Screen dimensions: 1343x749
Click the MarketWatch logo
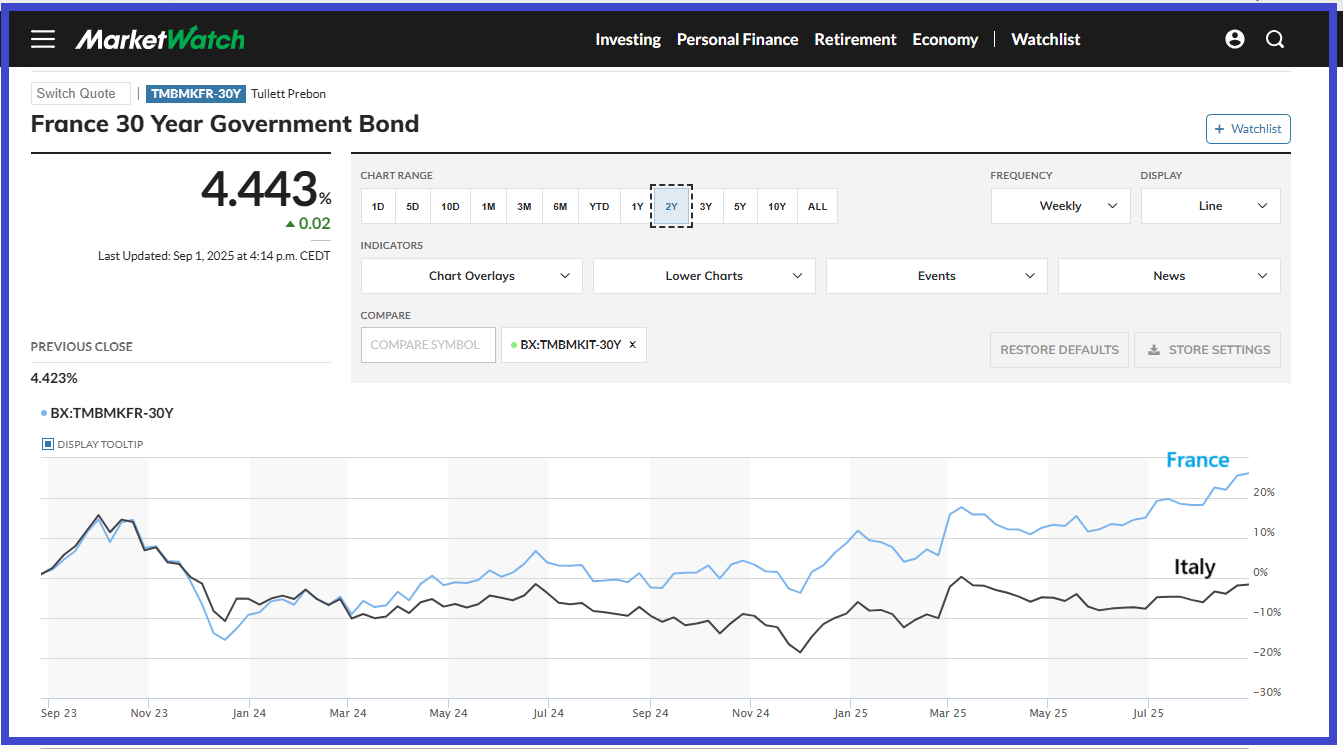pos(160,39)
